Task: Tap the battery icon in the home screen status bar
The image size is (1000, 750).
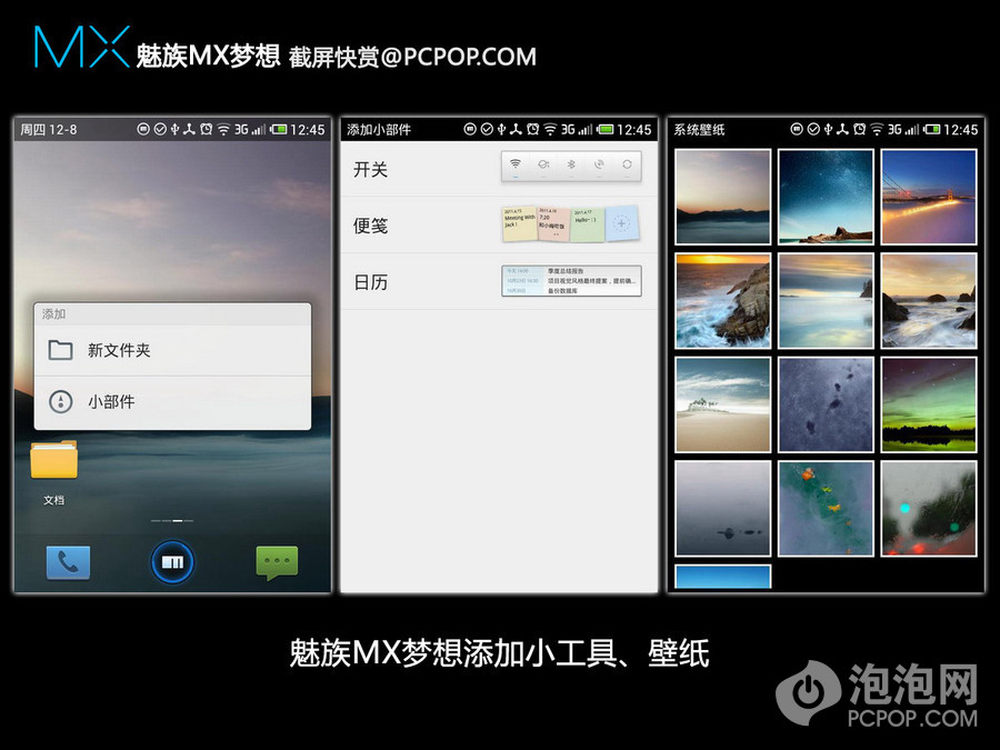Action: coord(278,129)
